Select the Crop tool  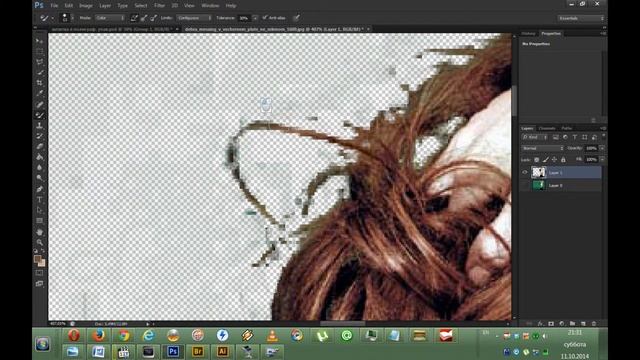(x=40, y=83)
